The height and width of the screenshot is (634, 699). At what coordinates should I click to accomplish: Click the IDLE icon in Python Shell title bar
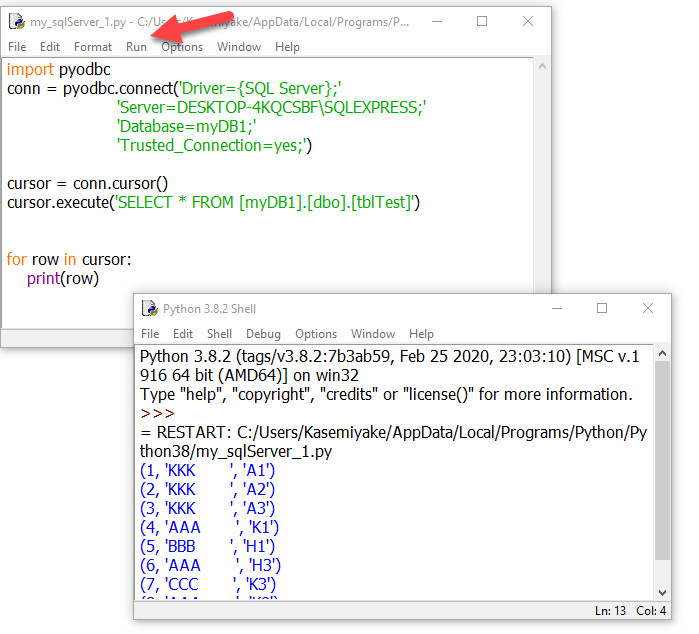pos(150,309)
